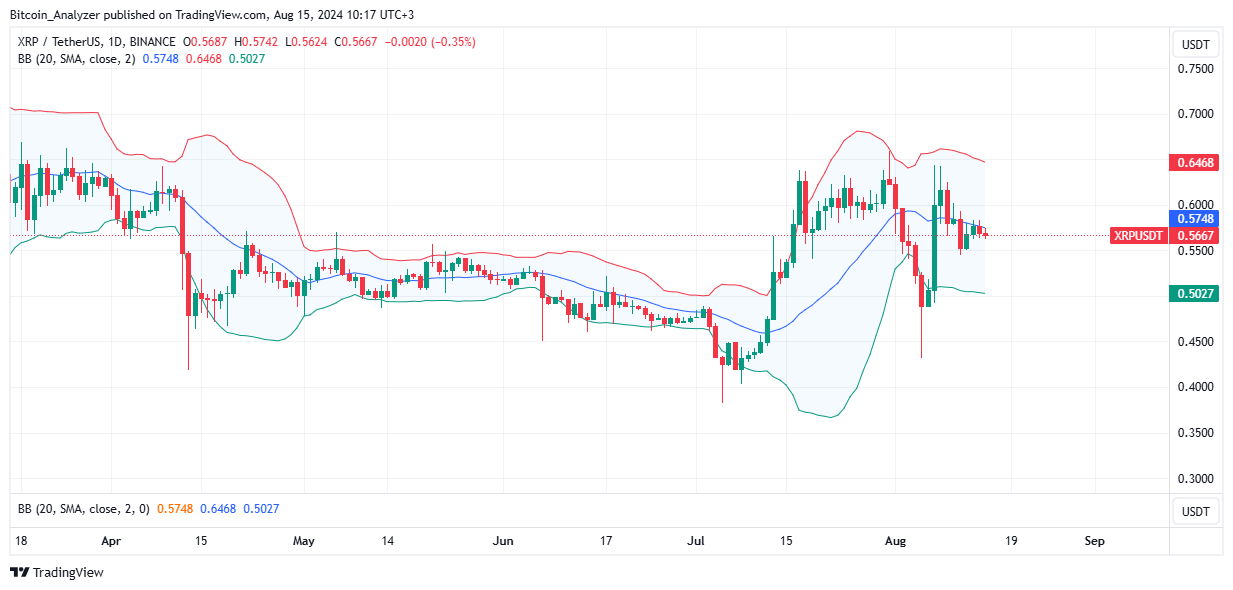
Task: Click the May label on time axis
Action: coord(304,541)
